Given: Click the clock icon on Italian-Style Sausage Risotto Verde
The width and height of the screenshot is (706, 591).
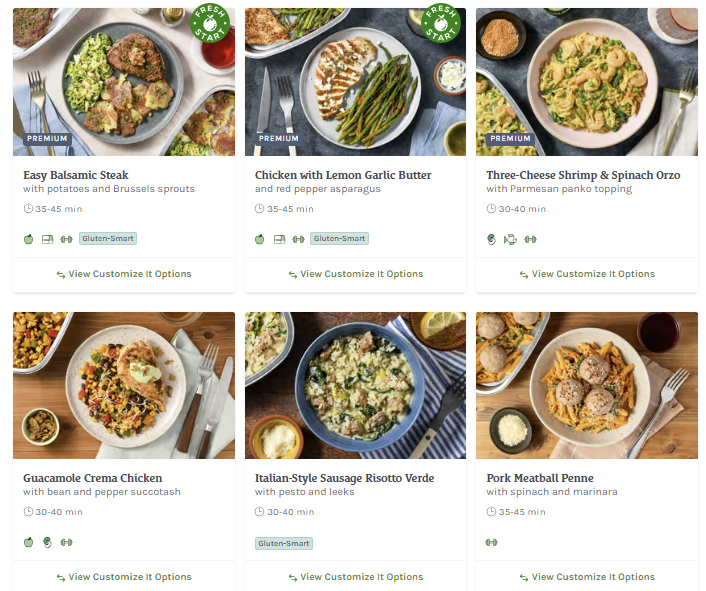Looking at the screenshot, I should (x=260, y=512).
